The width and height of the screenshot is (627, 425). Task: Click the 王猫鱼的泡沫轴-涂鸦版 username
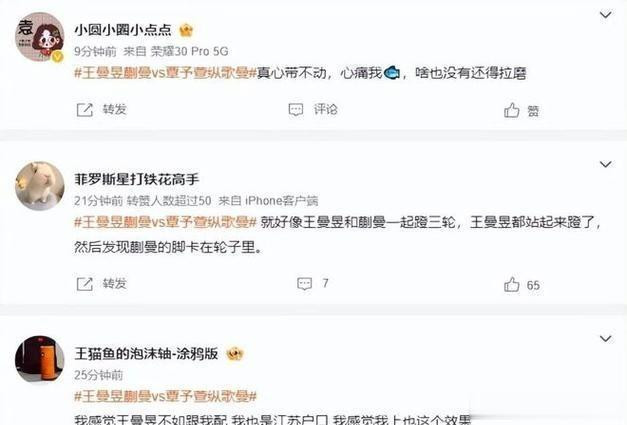click(x=146, y=354)
